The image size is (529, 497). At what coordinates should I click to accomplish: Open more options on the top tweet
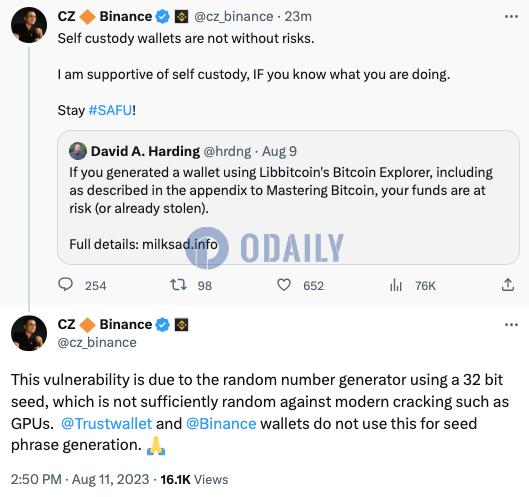511,17
